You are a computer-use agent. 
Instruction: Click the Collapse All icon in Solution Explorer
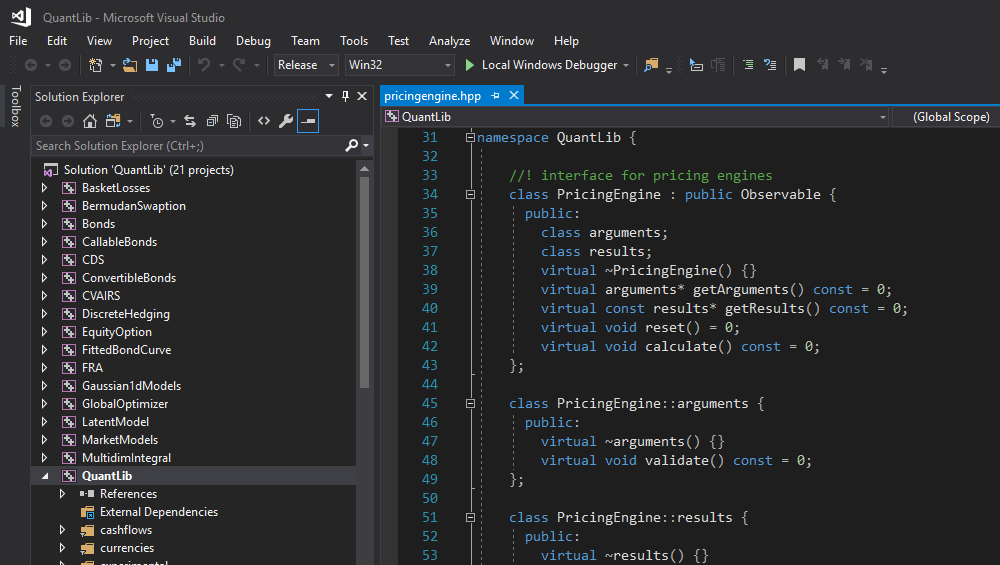[211, 121]
